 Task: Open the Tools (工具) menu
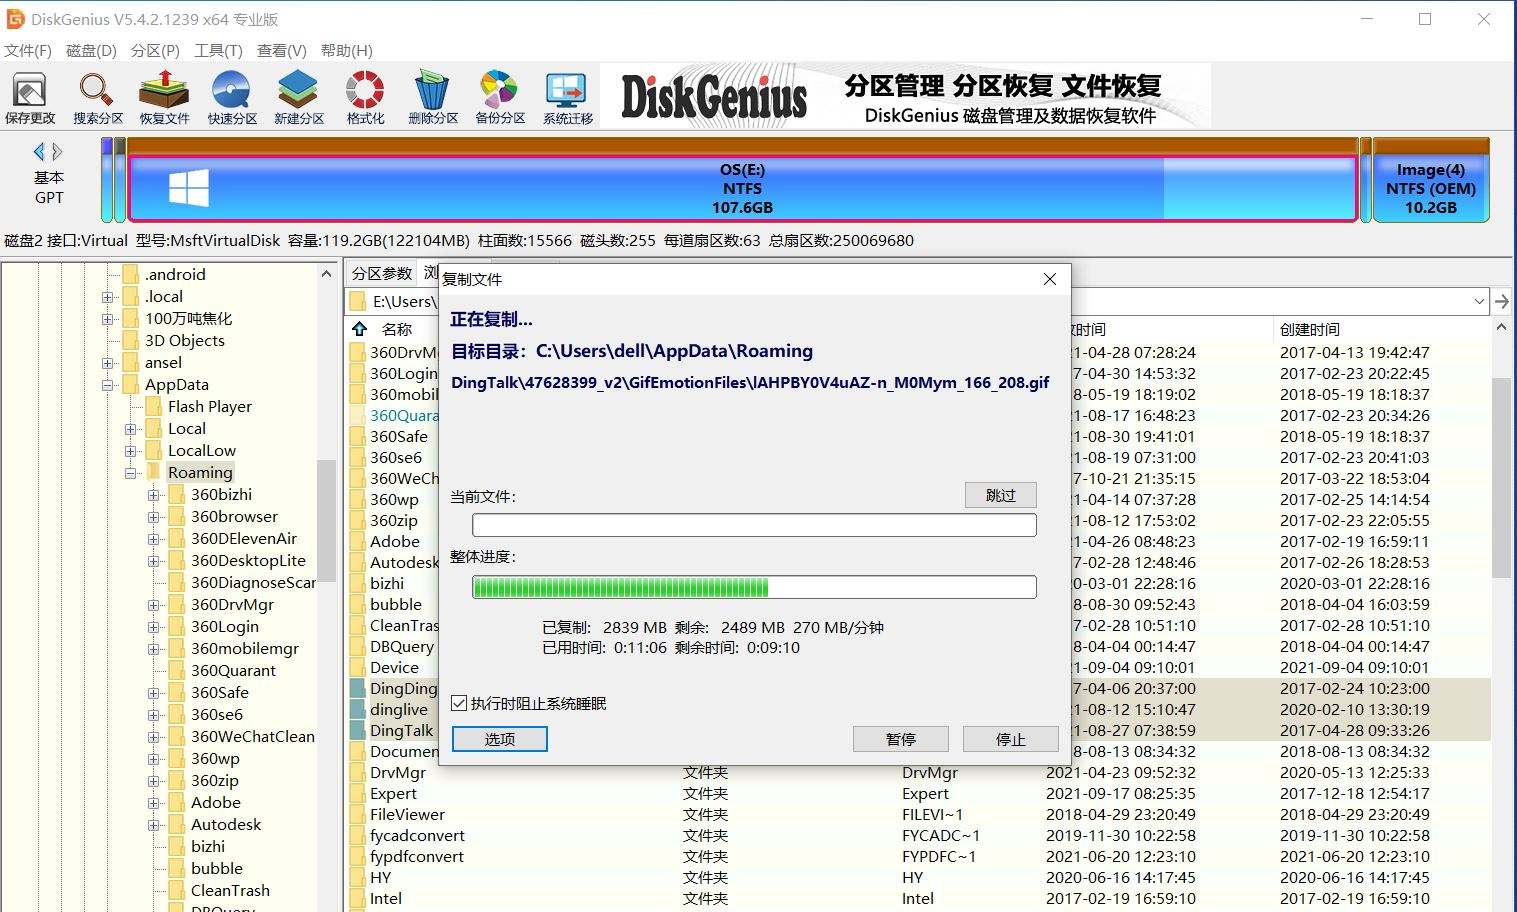(218, 50)
